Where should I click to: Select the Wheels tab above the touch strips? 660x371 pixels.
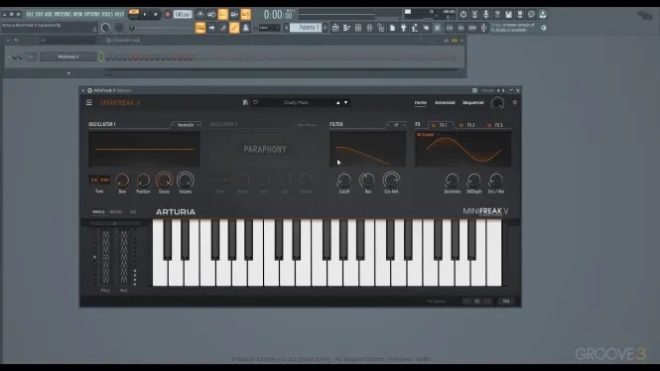pyautogui.click(x=98, y=212)
